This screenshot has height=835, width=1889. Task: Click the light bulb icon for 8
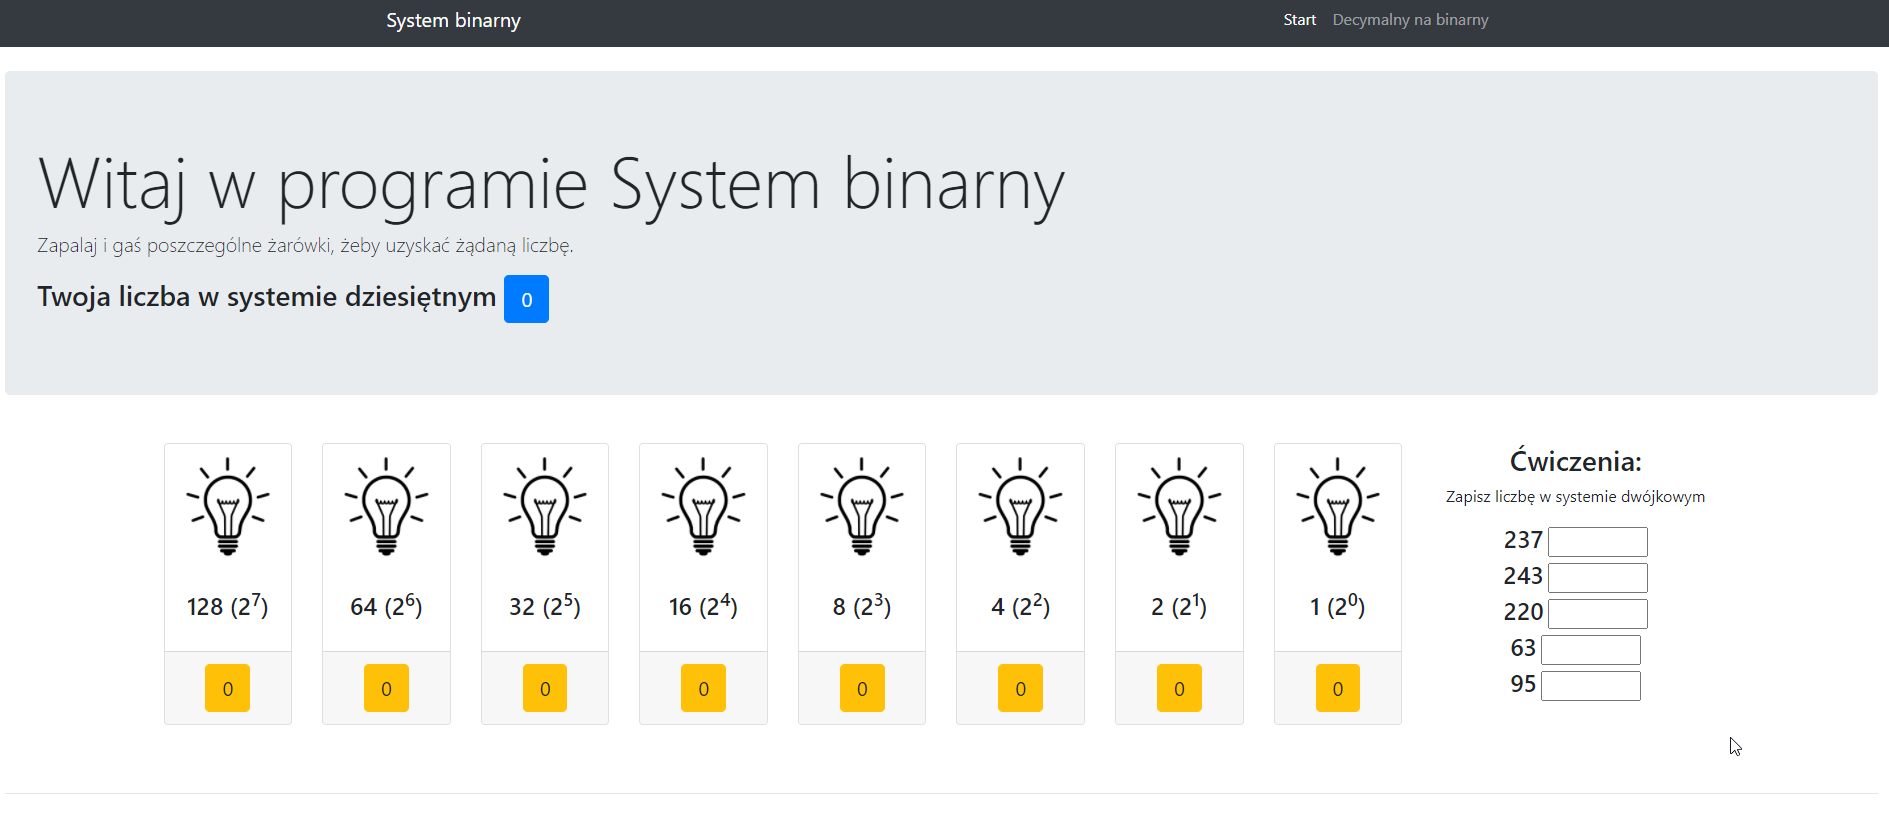(862, 506)
